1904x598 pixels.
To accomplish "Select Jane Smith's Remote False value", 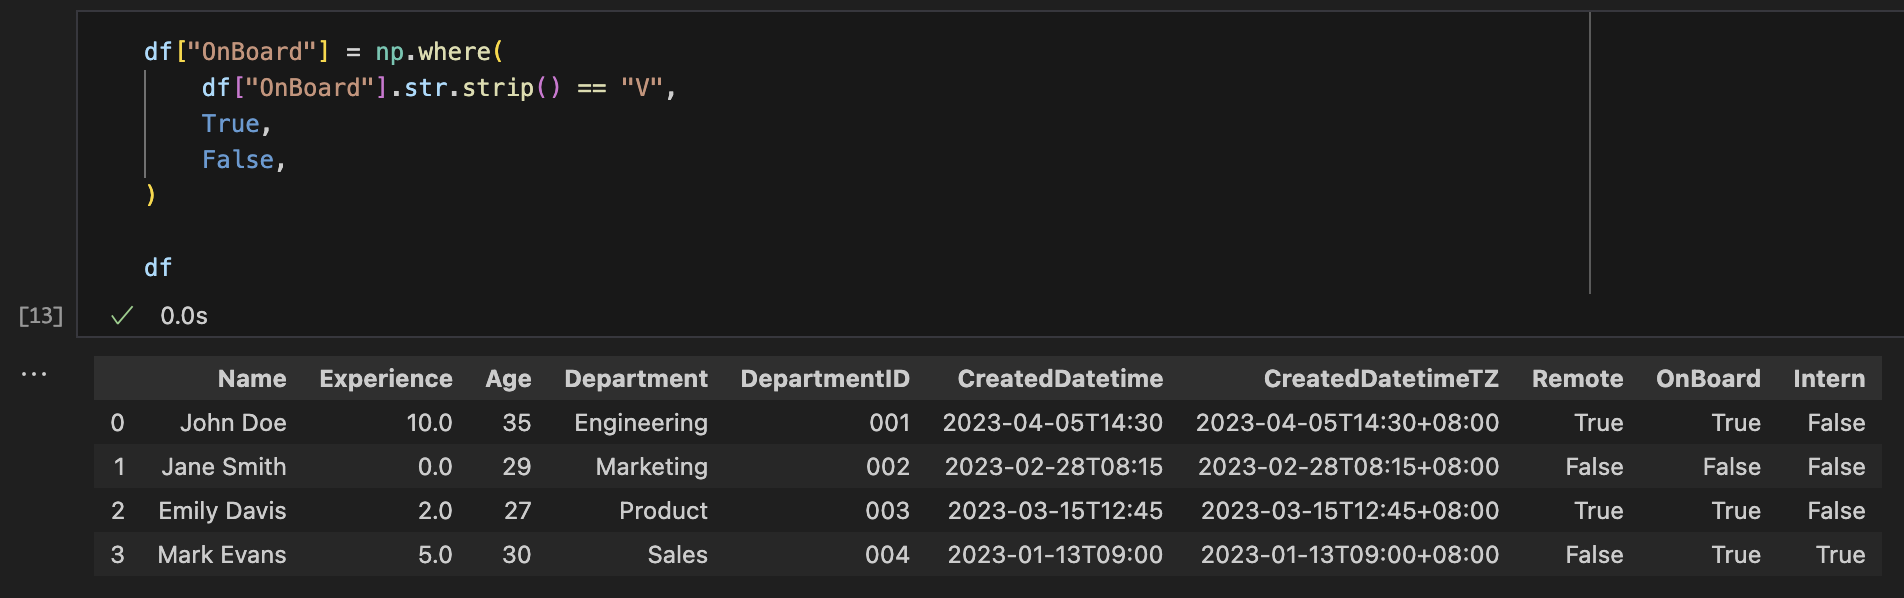I will [1594, 467].
